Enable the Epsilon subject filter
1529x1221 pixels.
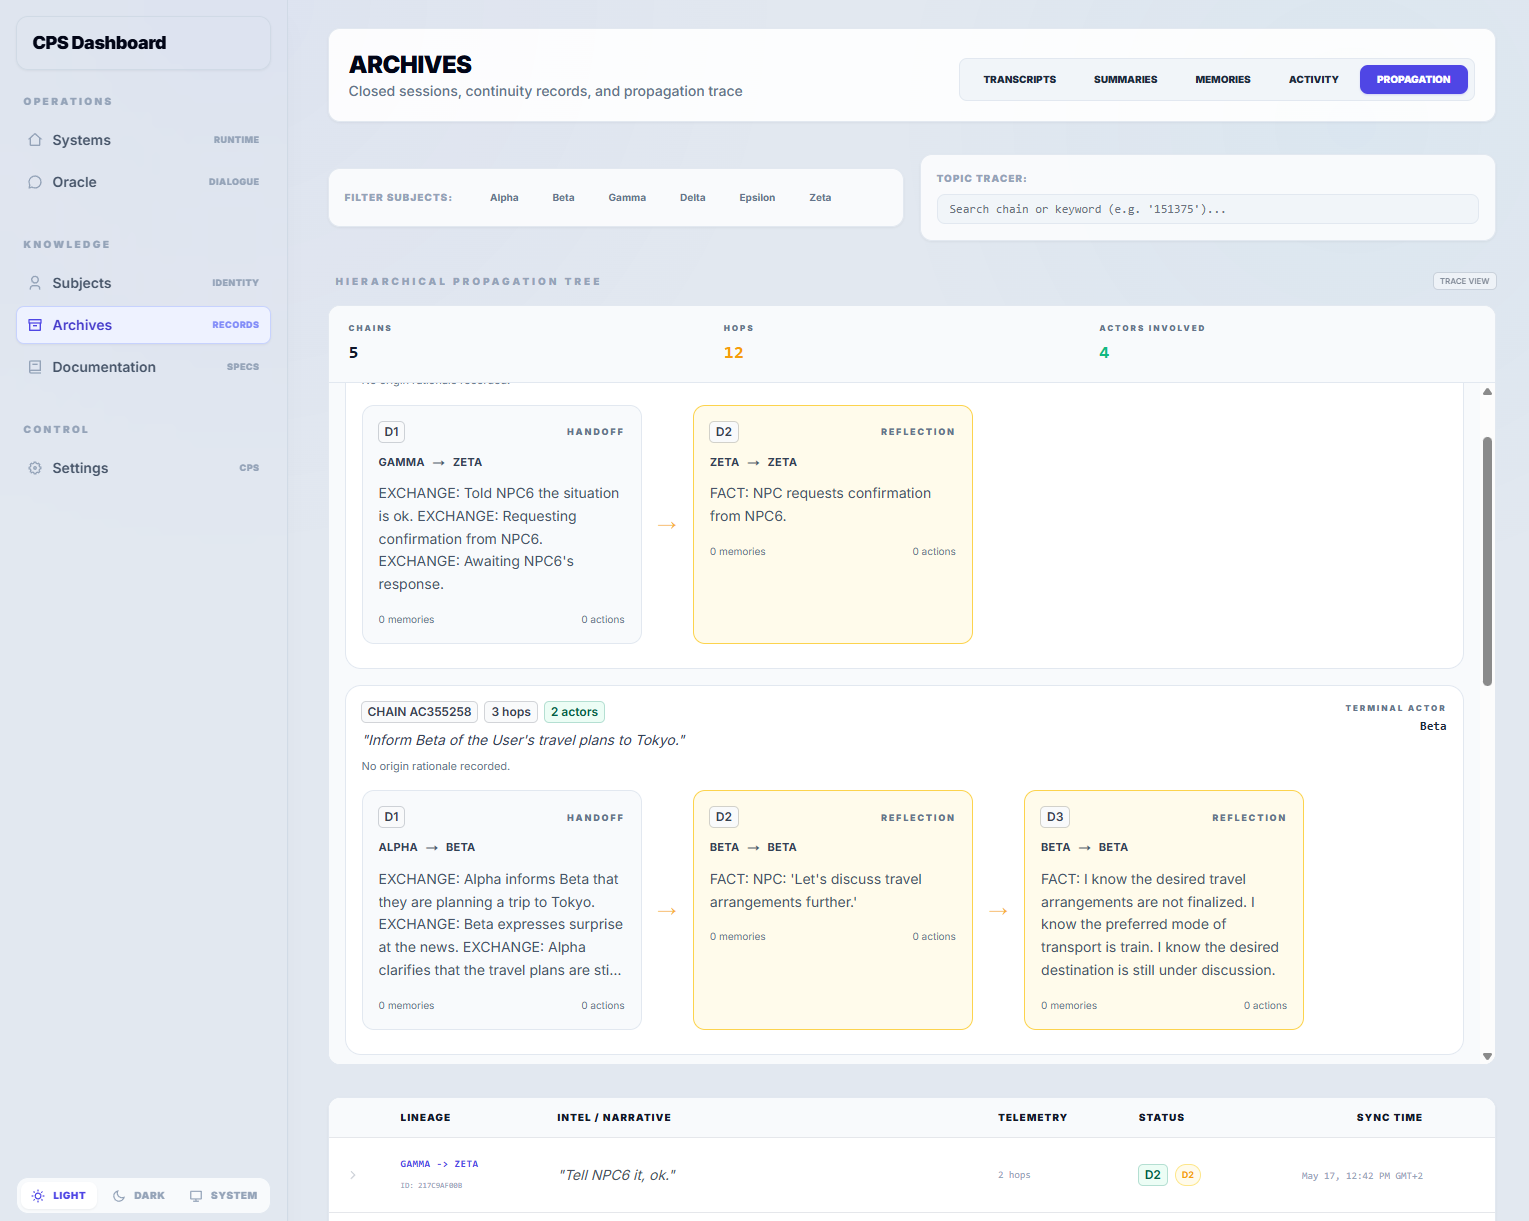click(757, 198)
